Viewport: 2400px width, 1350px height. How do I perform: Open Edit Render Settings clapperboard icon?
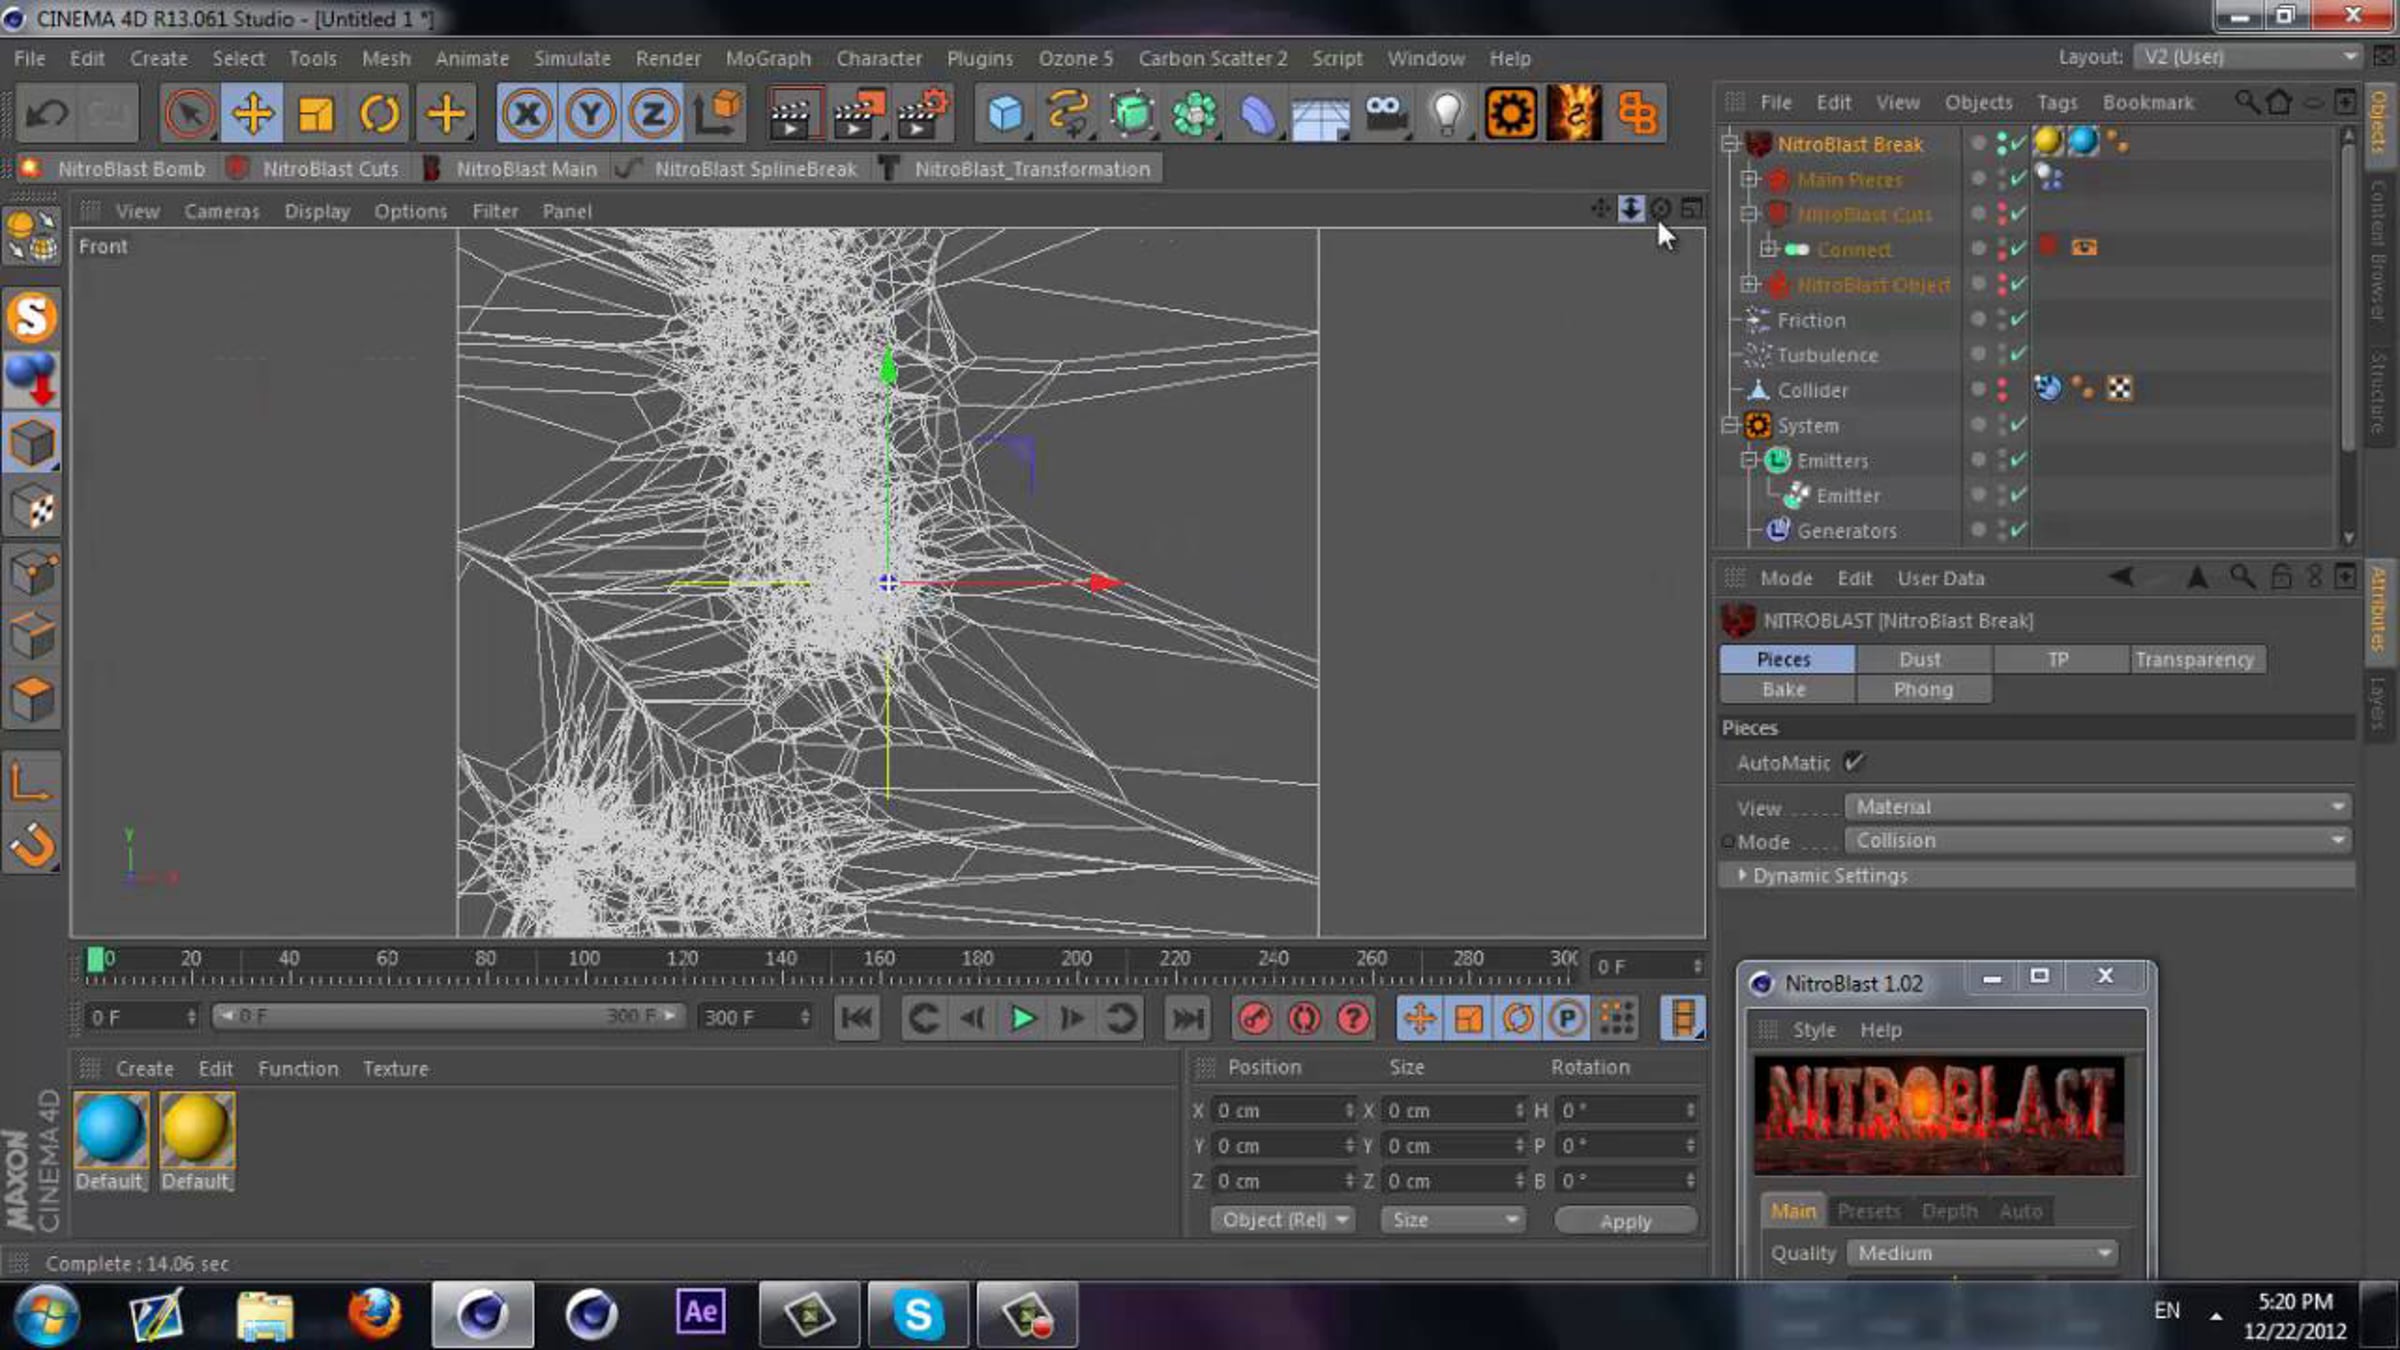pos(923,113)
